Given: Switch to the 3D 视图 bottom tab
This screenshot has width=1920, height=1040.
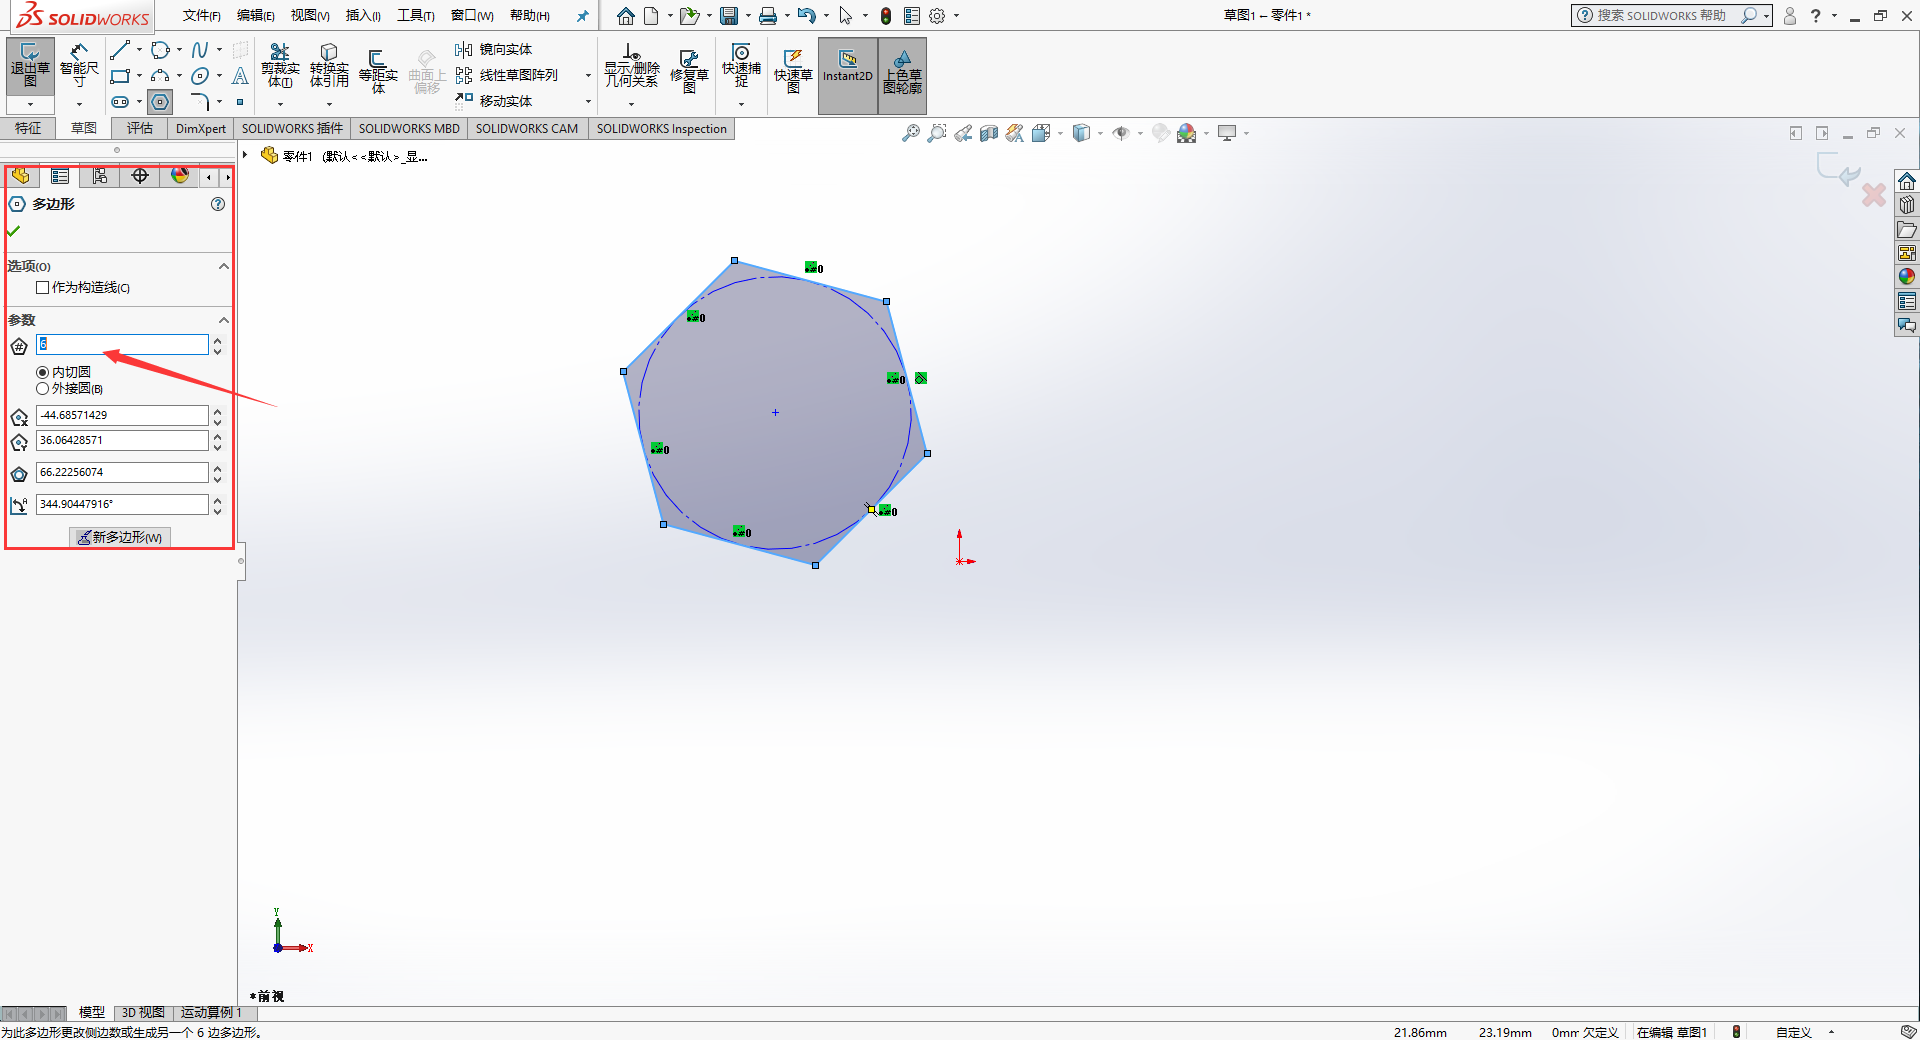Looking at the screenshot, I should click(143, 1013).
